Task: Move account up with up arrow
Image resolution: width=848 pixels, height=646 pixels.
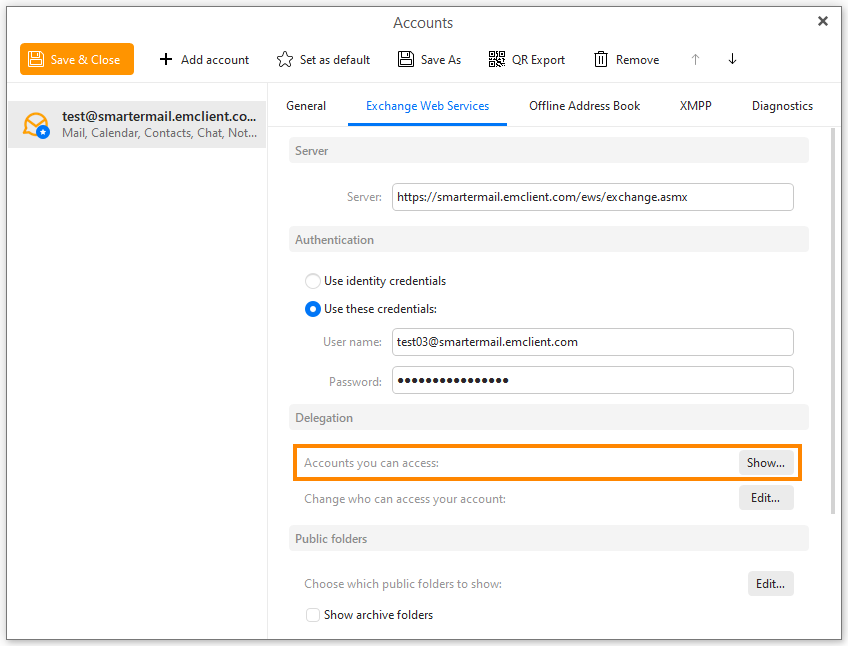Action: pos(695,59)
